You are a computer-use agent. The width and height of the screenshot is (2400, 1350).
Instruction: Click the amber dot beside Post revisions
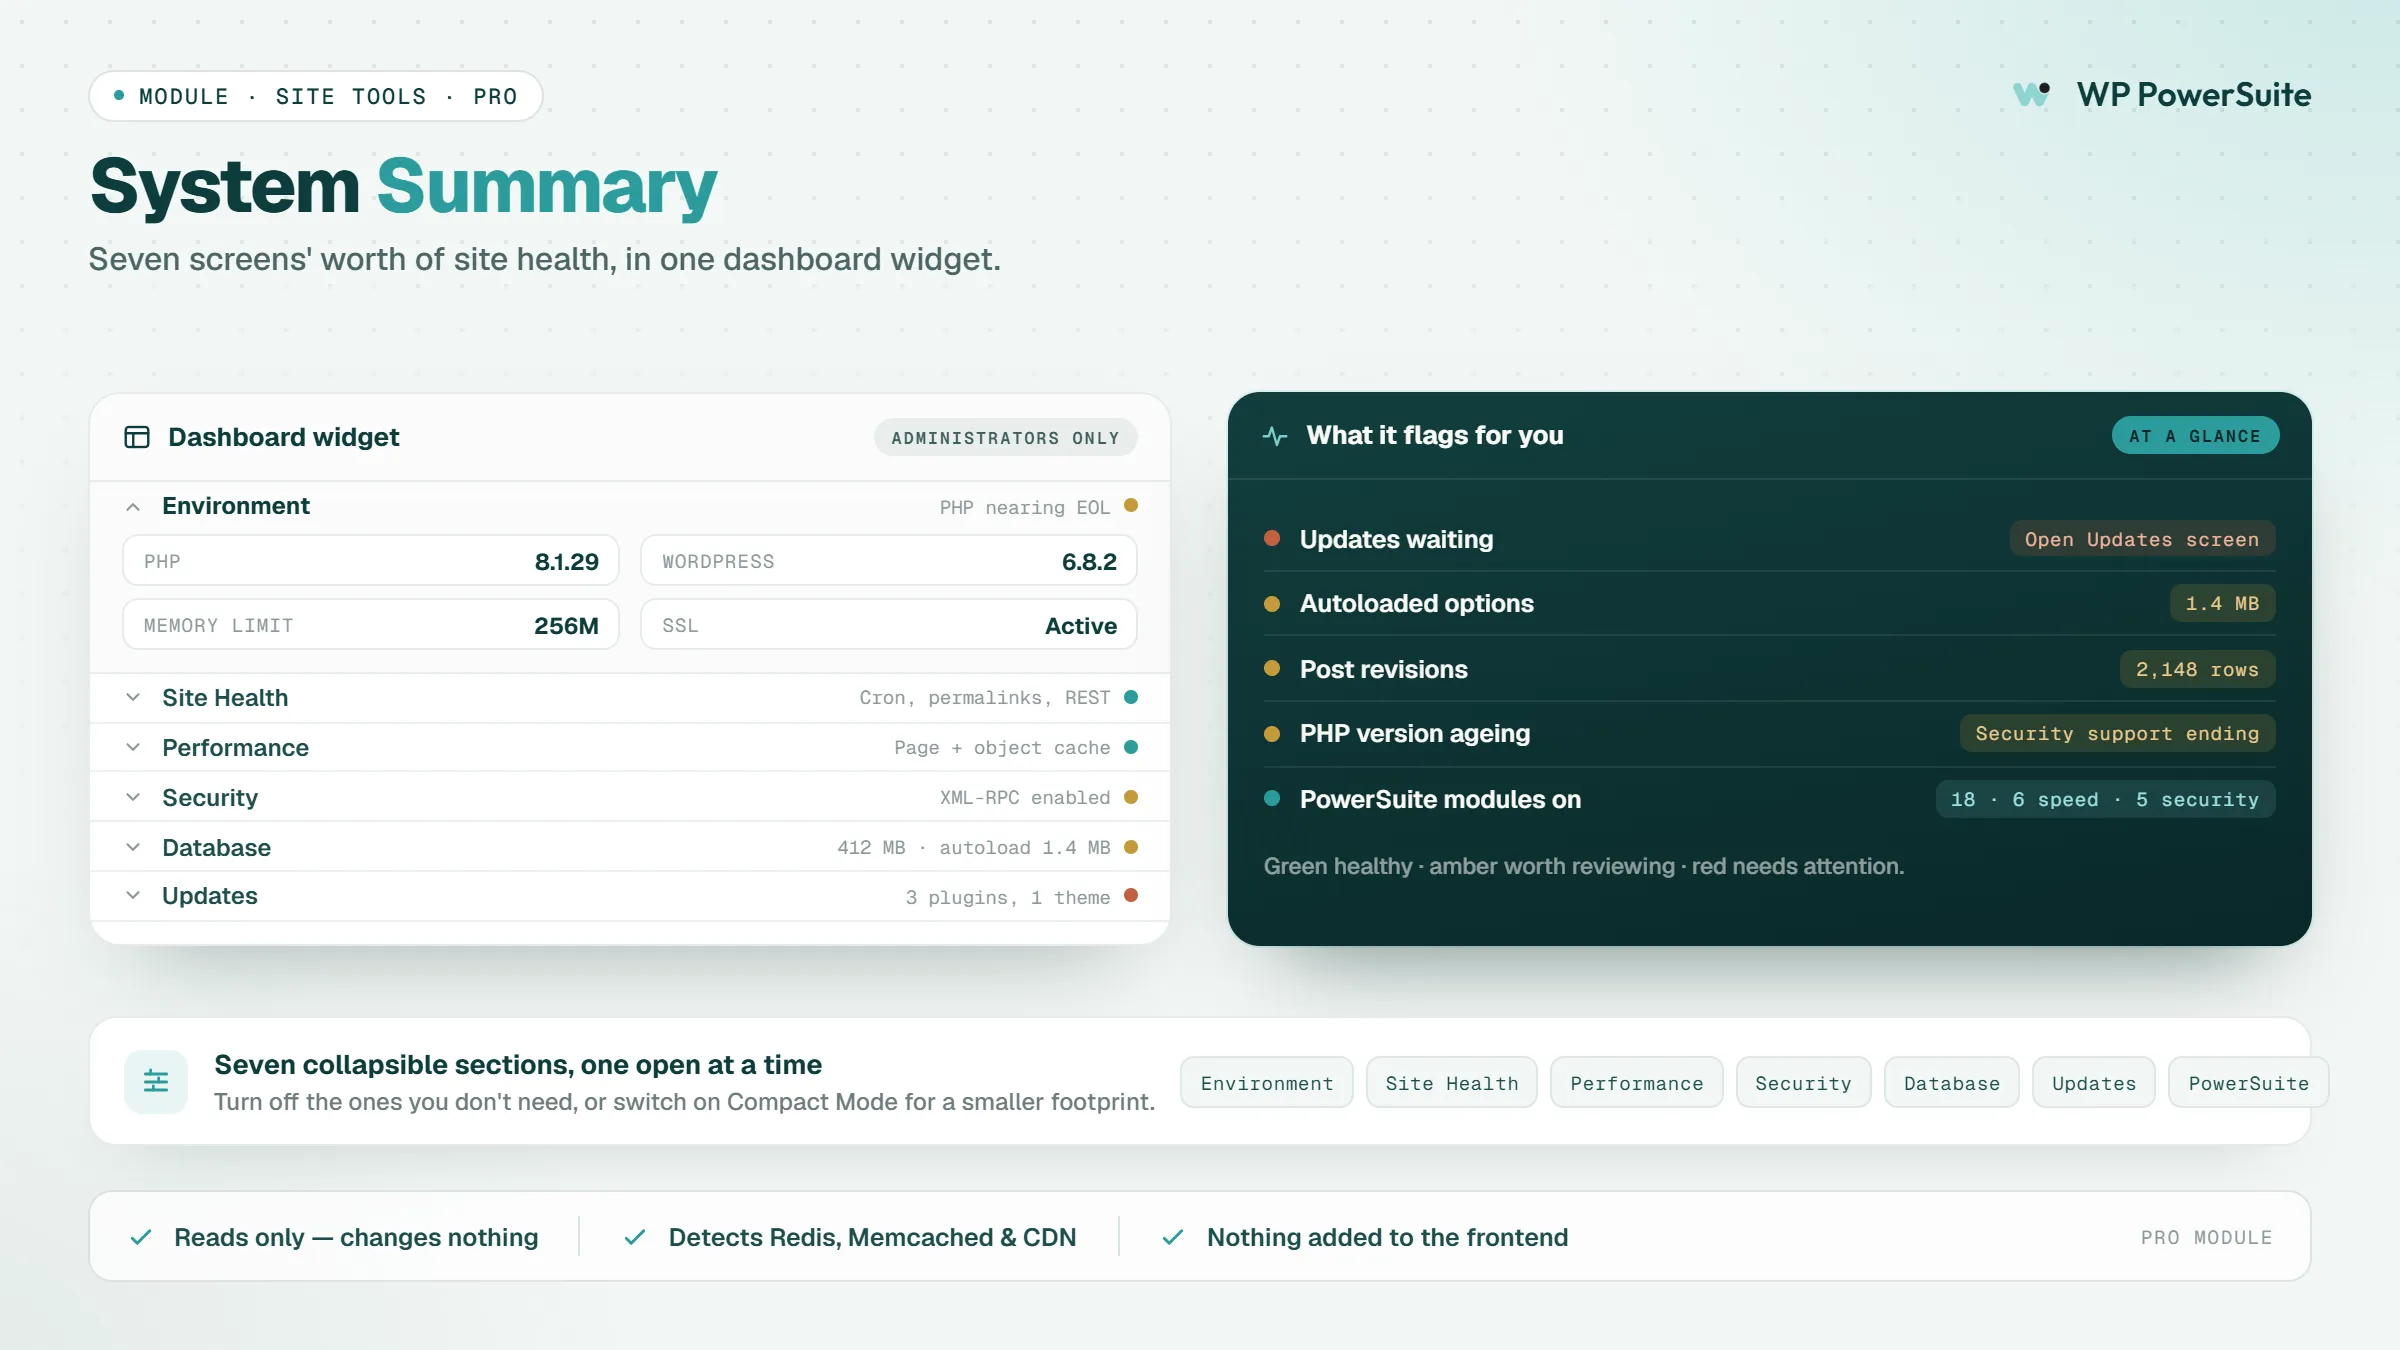coord(1272,668)
